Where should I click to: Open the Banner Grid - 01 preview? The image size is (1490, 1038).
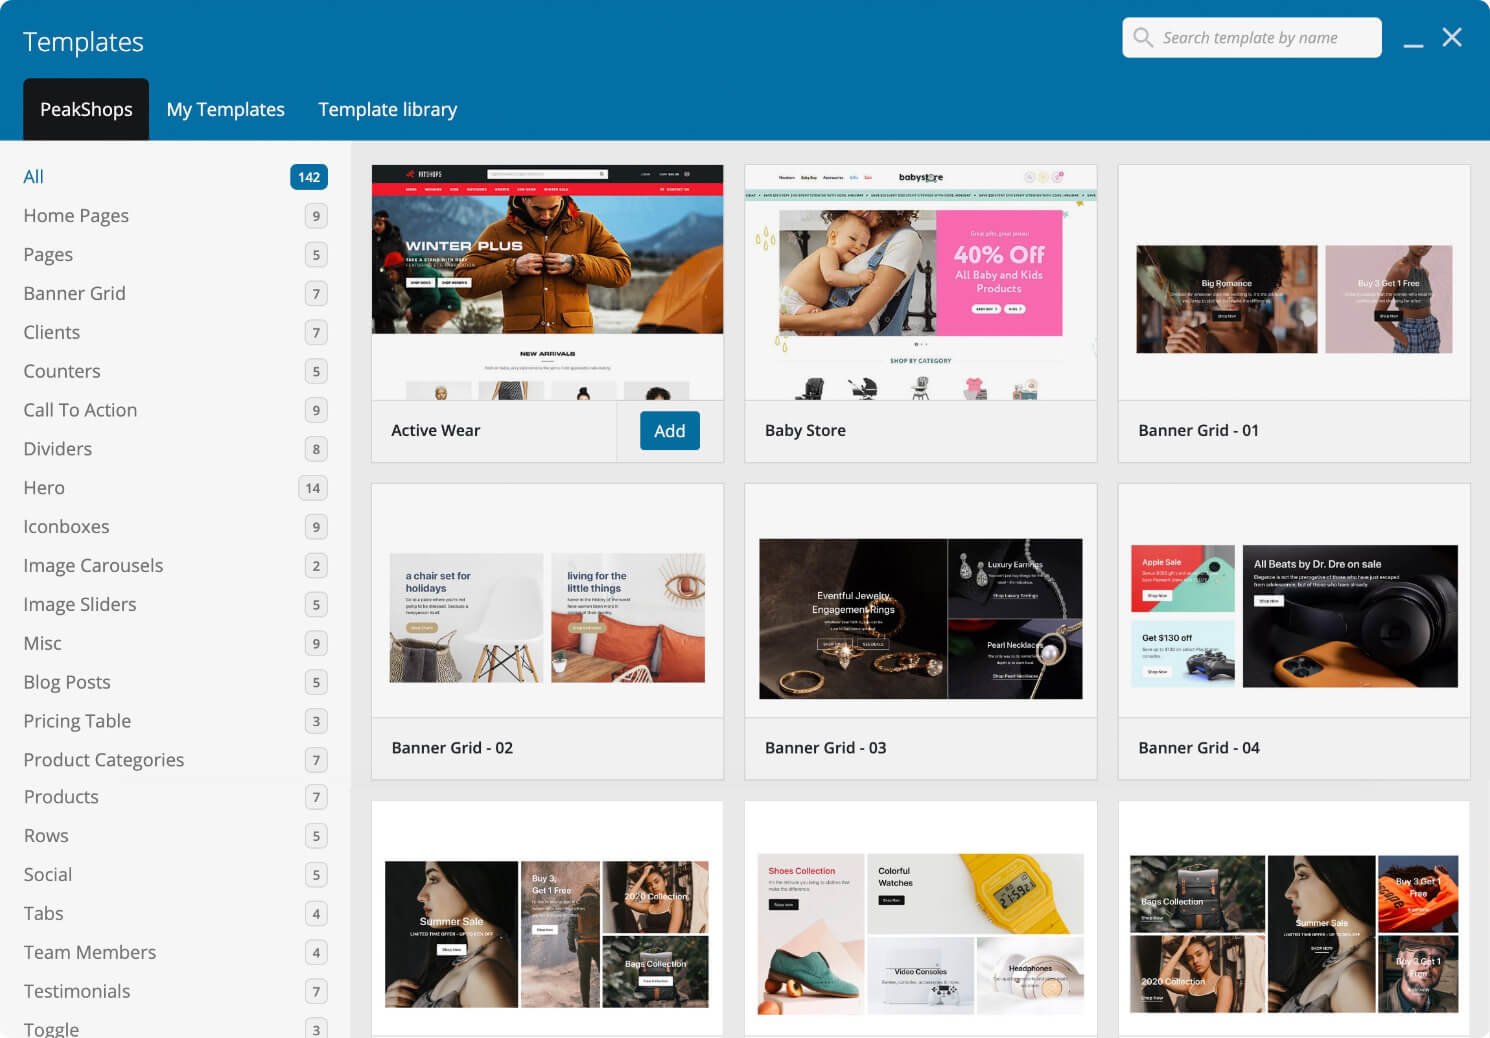click(x=1293, y=299)
